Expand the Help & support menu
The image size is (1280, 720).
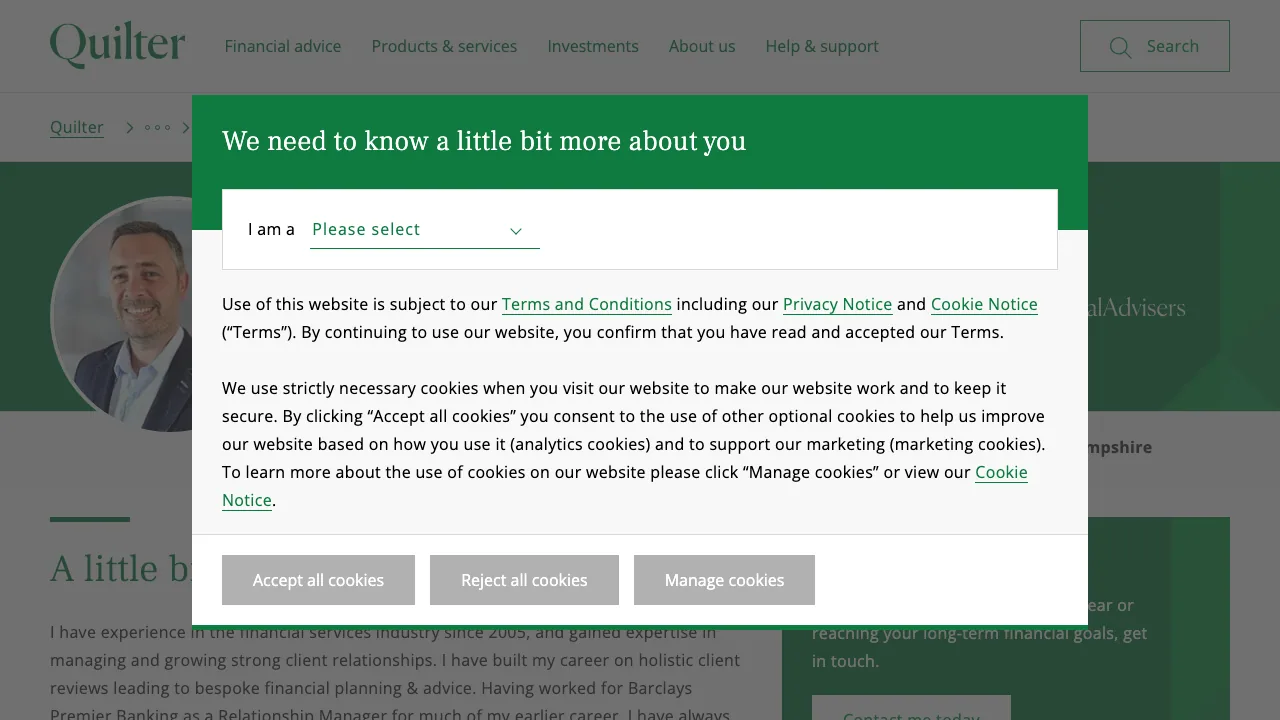pos(821,46)
